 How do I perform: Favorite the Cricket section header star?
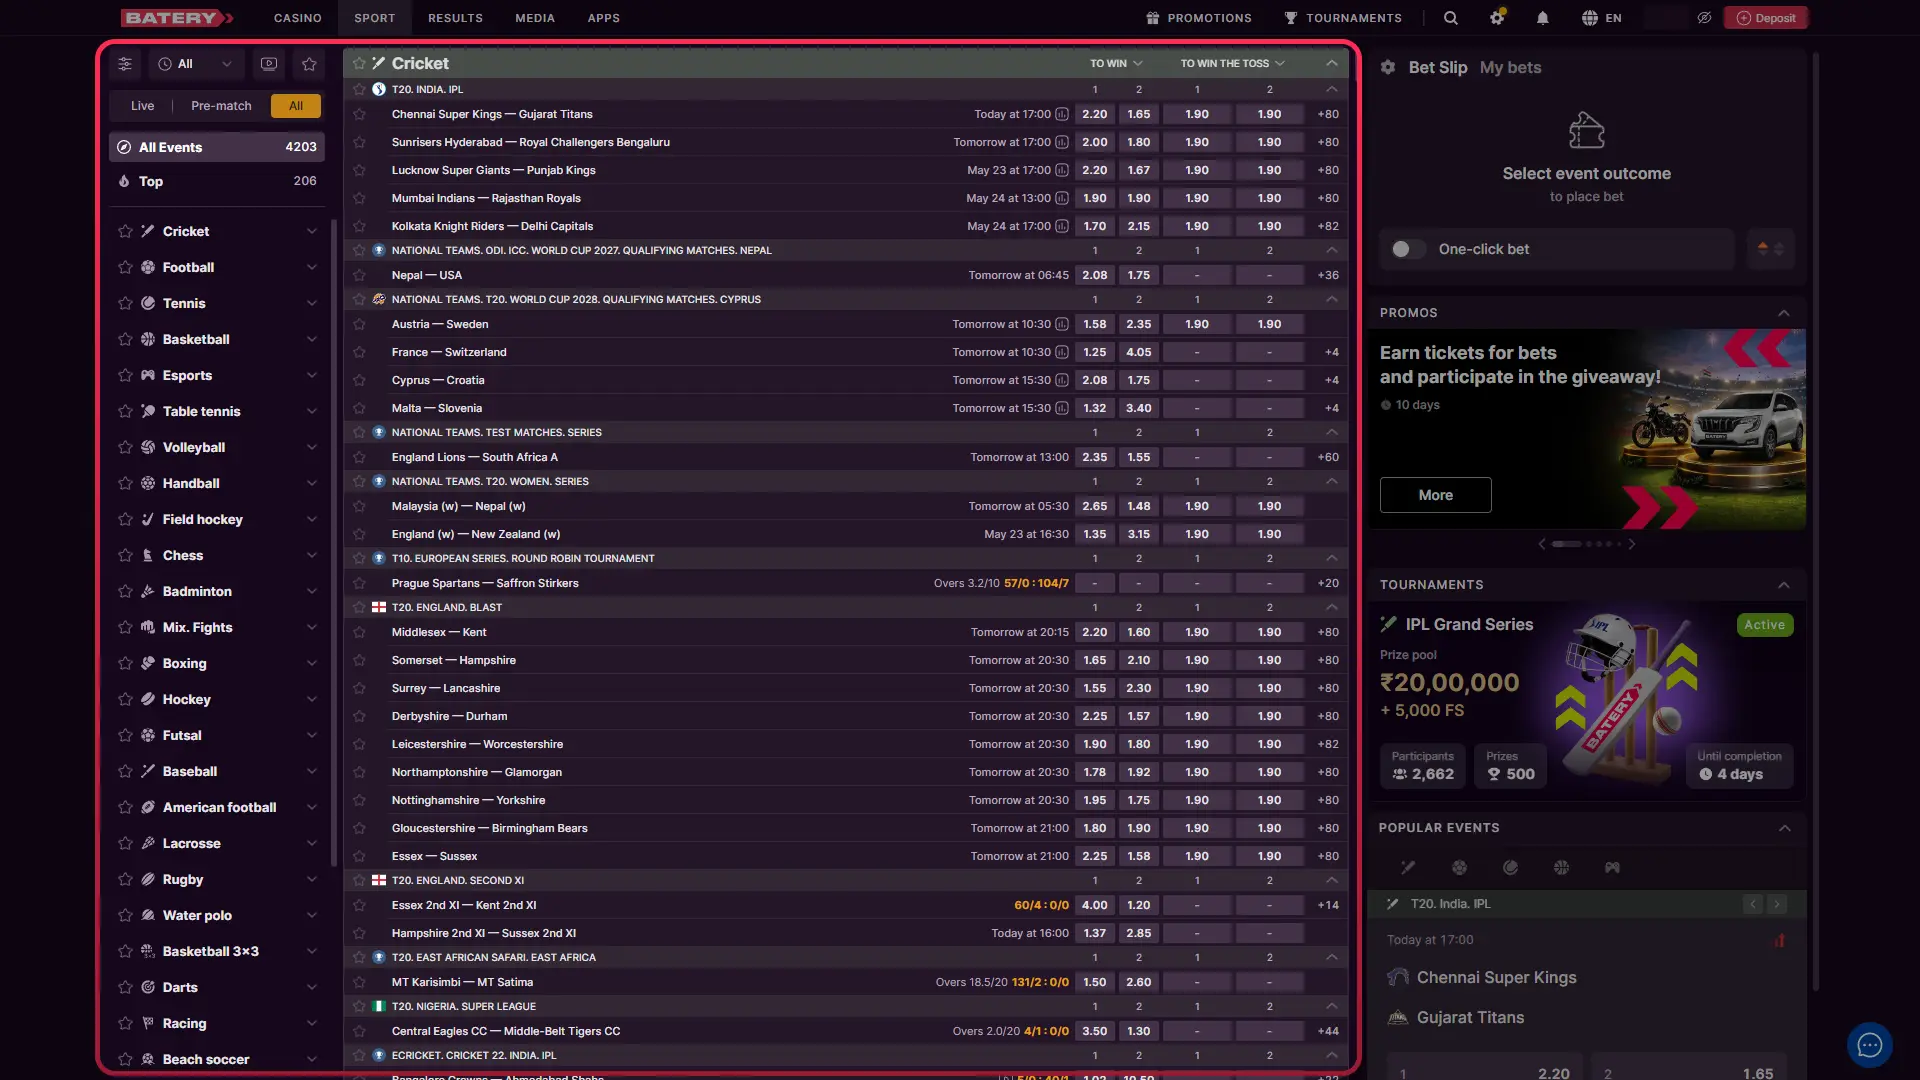[x=359, y=63]
